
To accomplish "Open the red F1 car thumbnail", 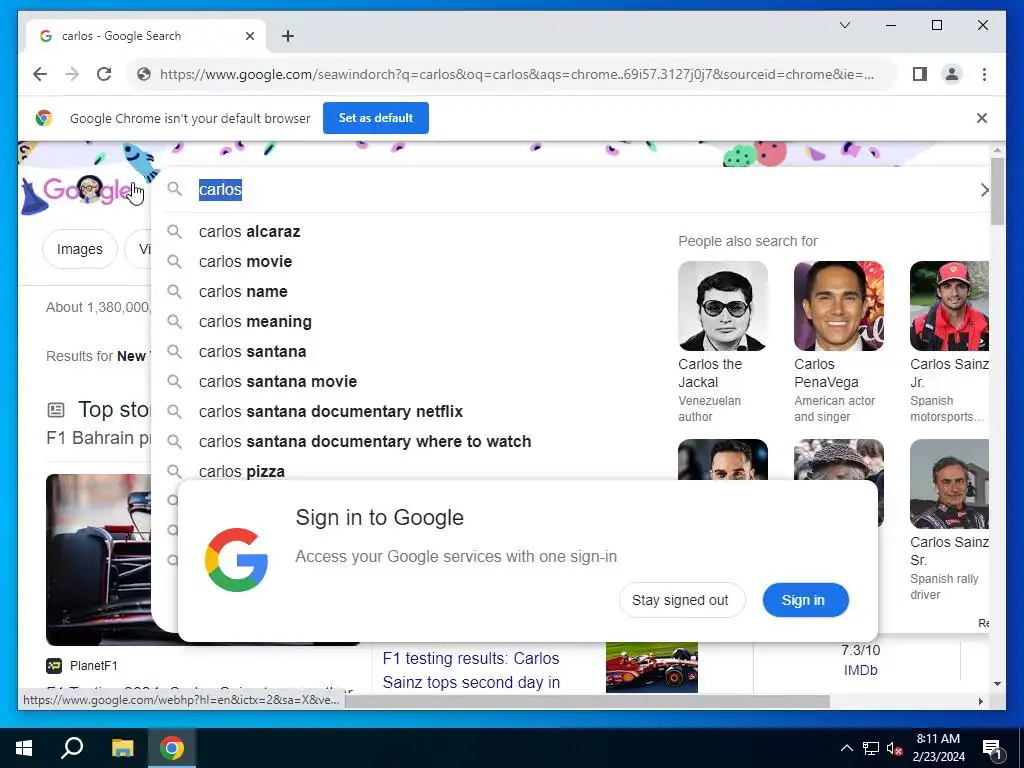I will coord(652,667).
